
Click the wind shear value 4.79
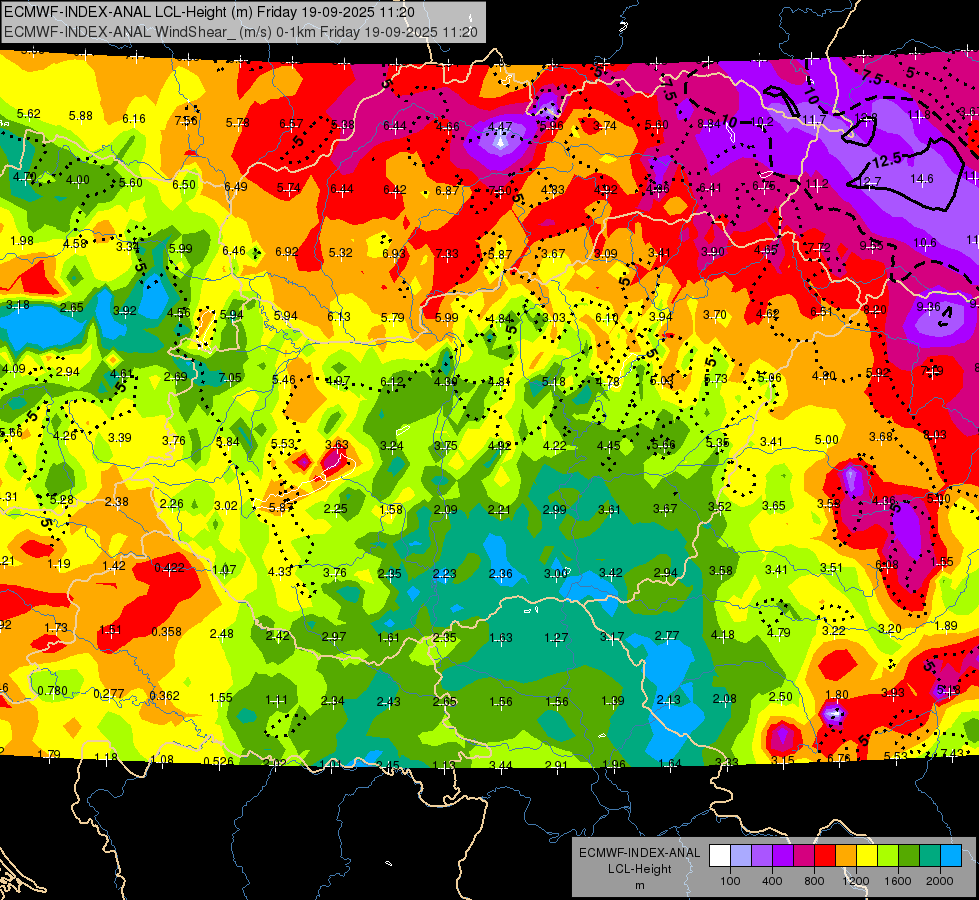pyautogui.click(x=779, y=633)
